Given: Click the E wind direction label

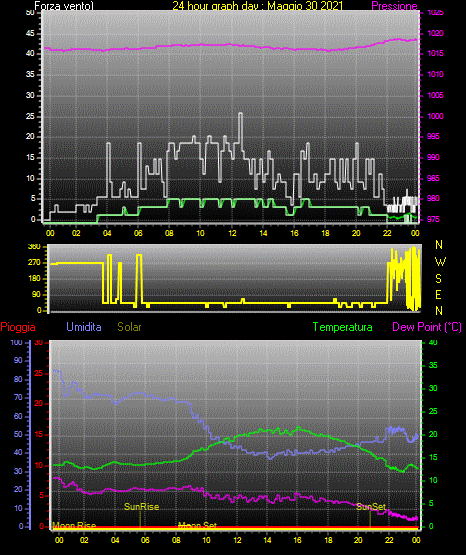Looking at the screenshot, I should [x=438, y=294].
